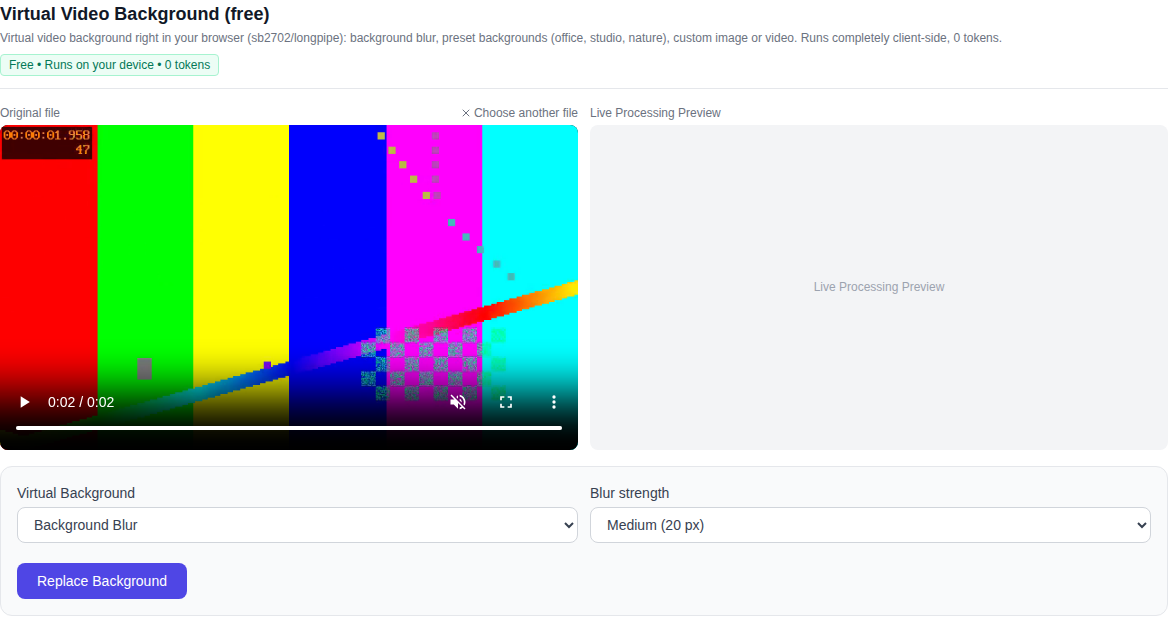Click the 0:02 / 0:02 time display
Image resolution: width=1168 pixels, height=636 pixels.
point(81,402)
